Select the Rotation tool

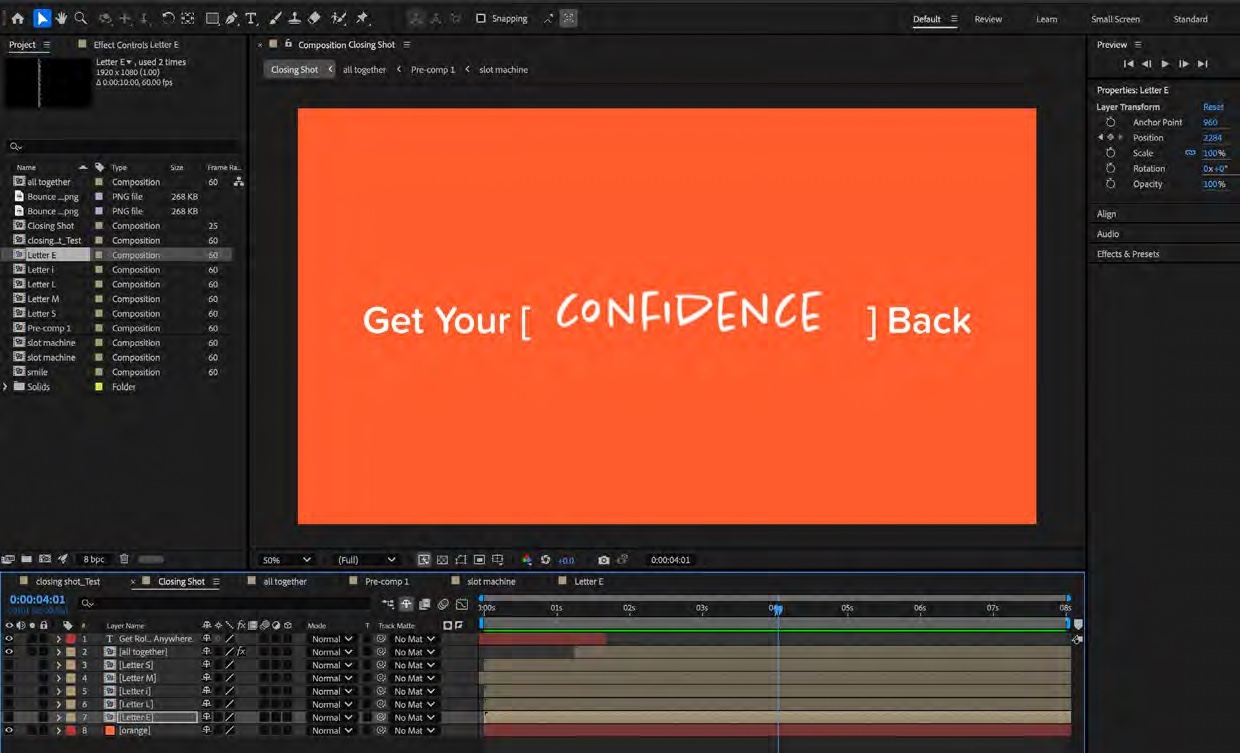168,18
